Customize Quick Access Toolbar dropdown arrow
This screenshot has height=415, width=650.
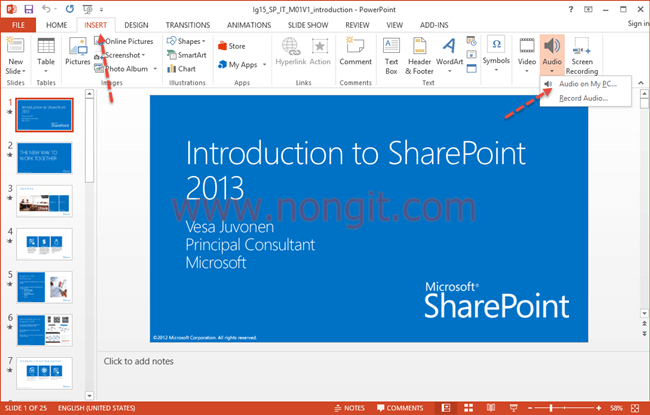(x=102, y=9)
